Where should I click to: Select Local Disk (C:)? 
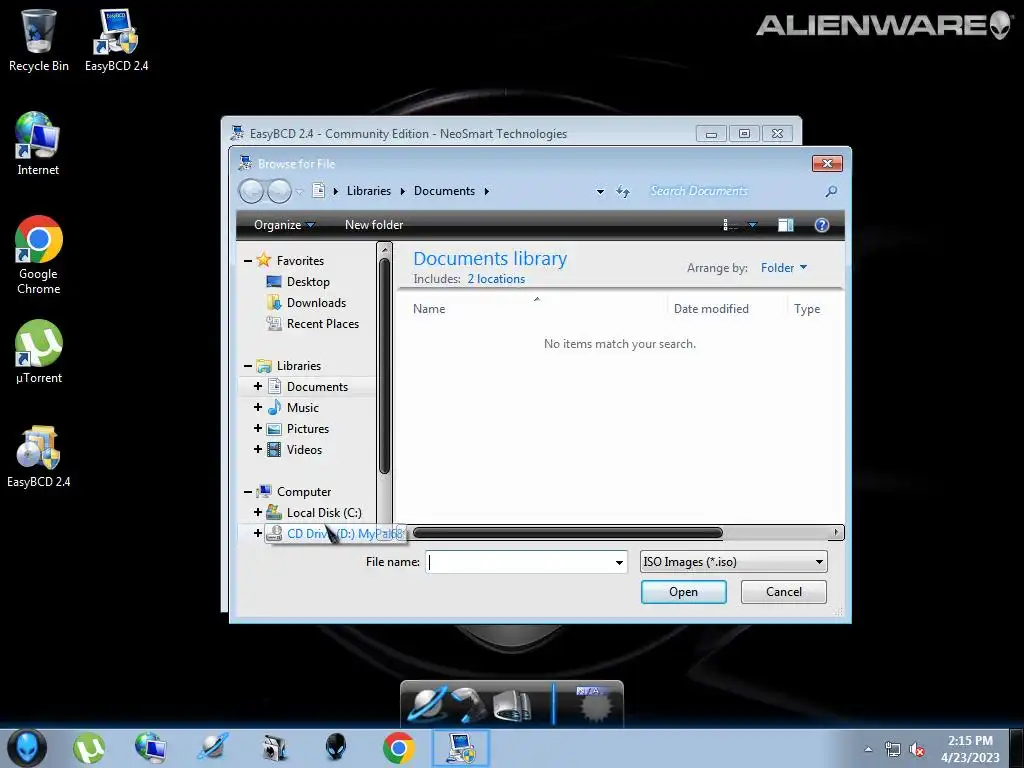tap(323, 513)
